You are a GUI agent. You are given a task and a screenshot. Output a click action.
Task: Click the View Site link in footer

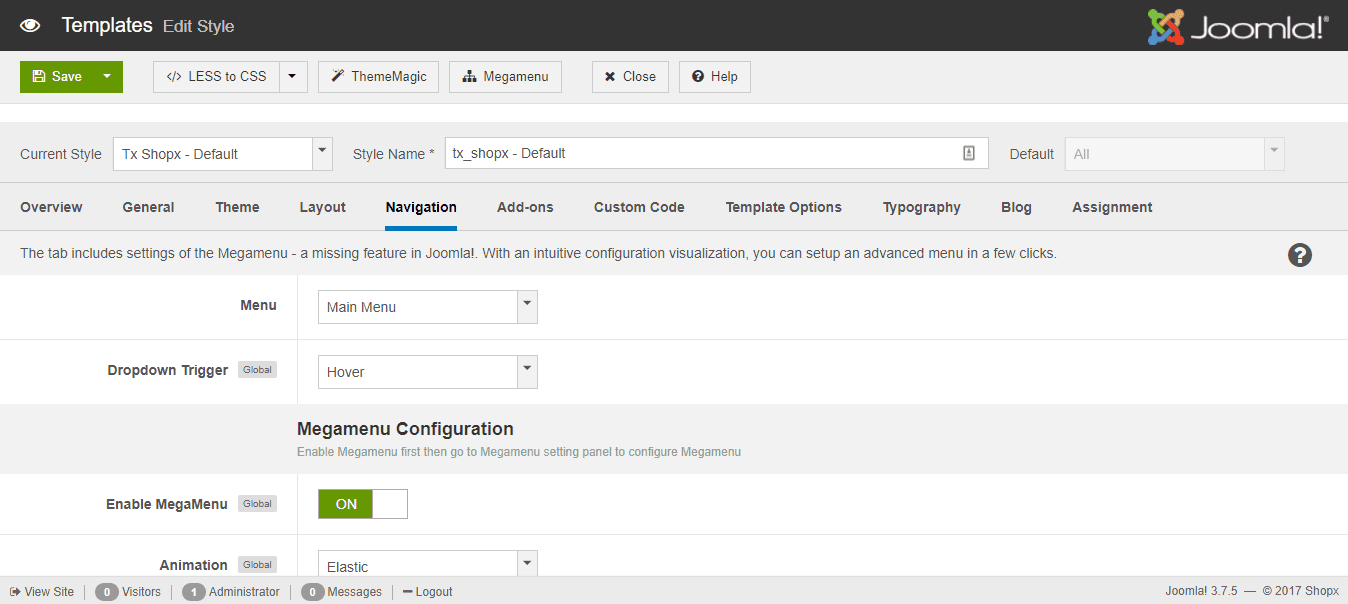[42, 592]
